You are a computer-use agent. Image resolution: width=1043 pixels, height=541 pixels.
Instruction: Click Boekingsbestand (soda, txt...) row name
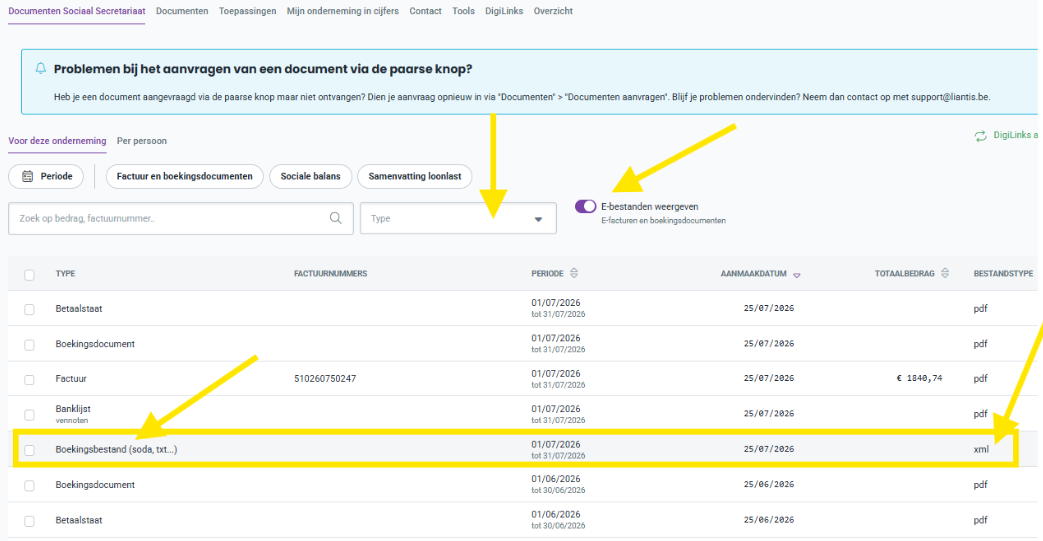click(116, 449)
